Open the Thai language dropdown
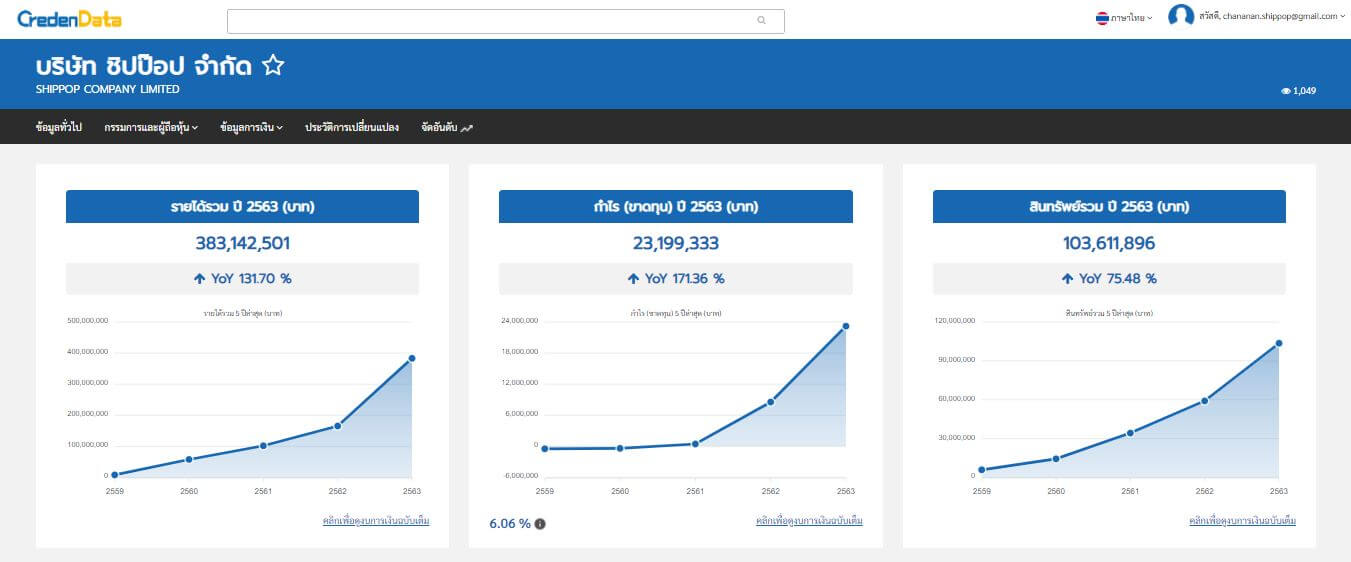1351x562 pixels. tap(1130, 18)
